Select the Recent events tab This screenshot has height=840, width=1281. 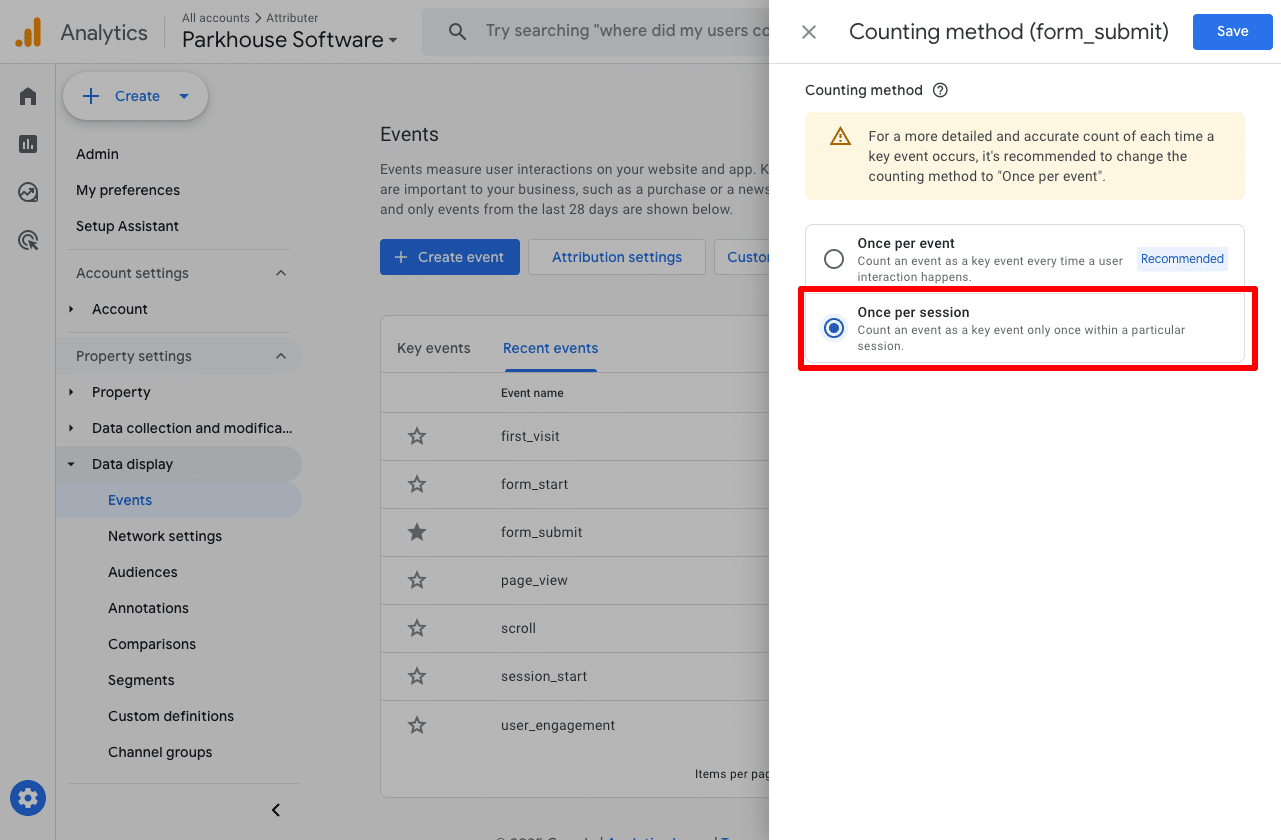550,348
